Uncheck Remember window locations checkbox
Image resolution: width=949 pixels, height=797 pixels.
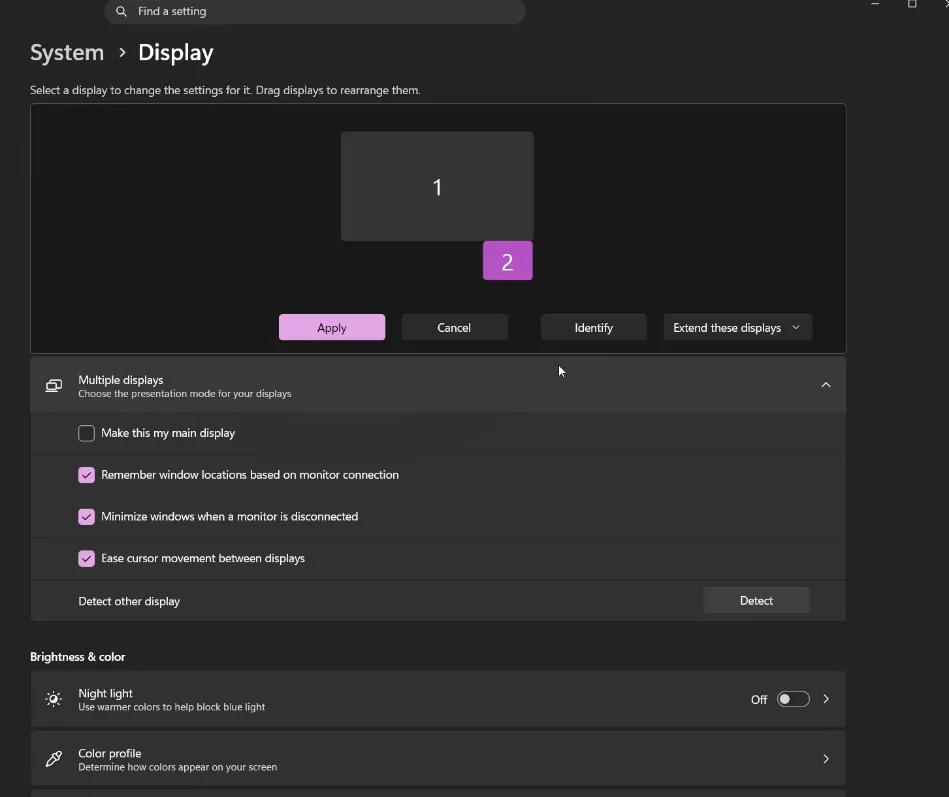coord(87,475)
